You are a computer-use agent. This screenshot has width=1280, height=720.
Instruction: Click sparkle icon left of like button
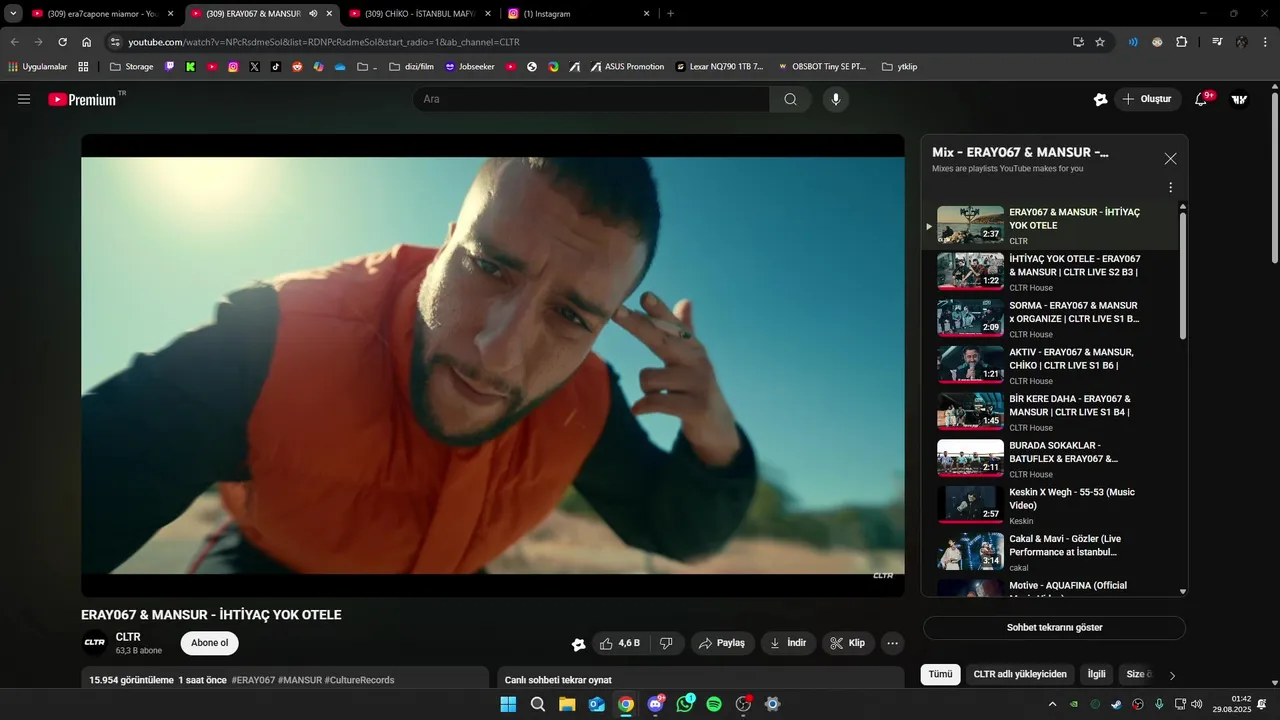click(x=578, y=644)
